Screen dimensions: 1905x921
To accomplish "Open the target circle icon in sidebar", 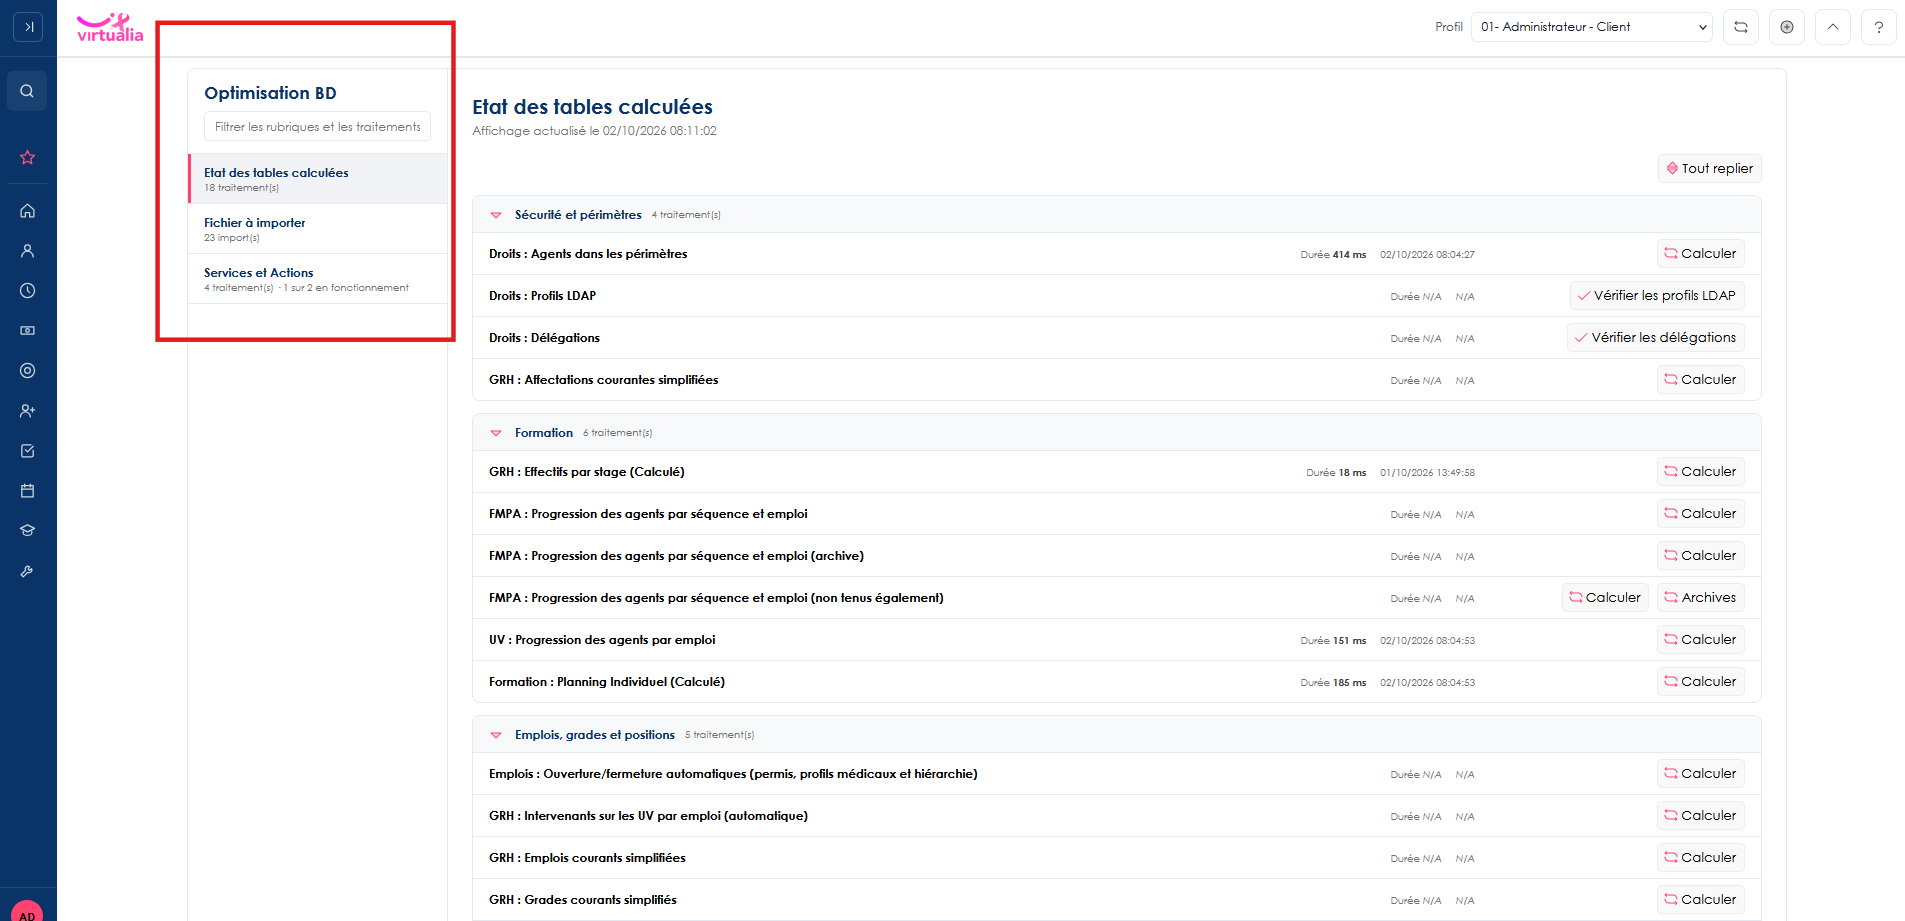I will tap(27, 371).
